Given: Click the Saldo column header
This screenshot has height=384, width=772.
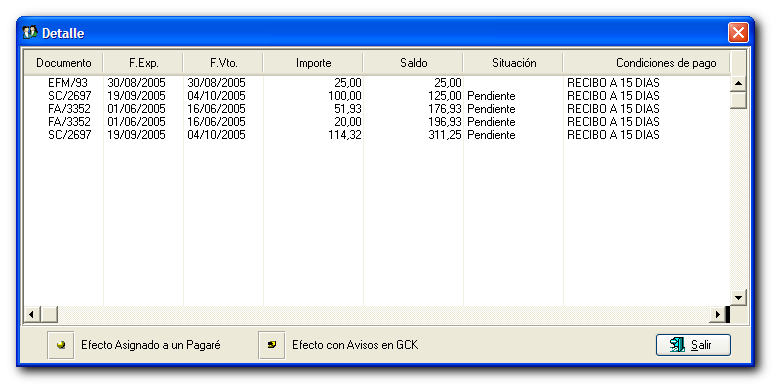Looking at the screenshot, I should (x=414, y=63).
